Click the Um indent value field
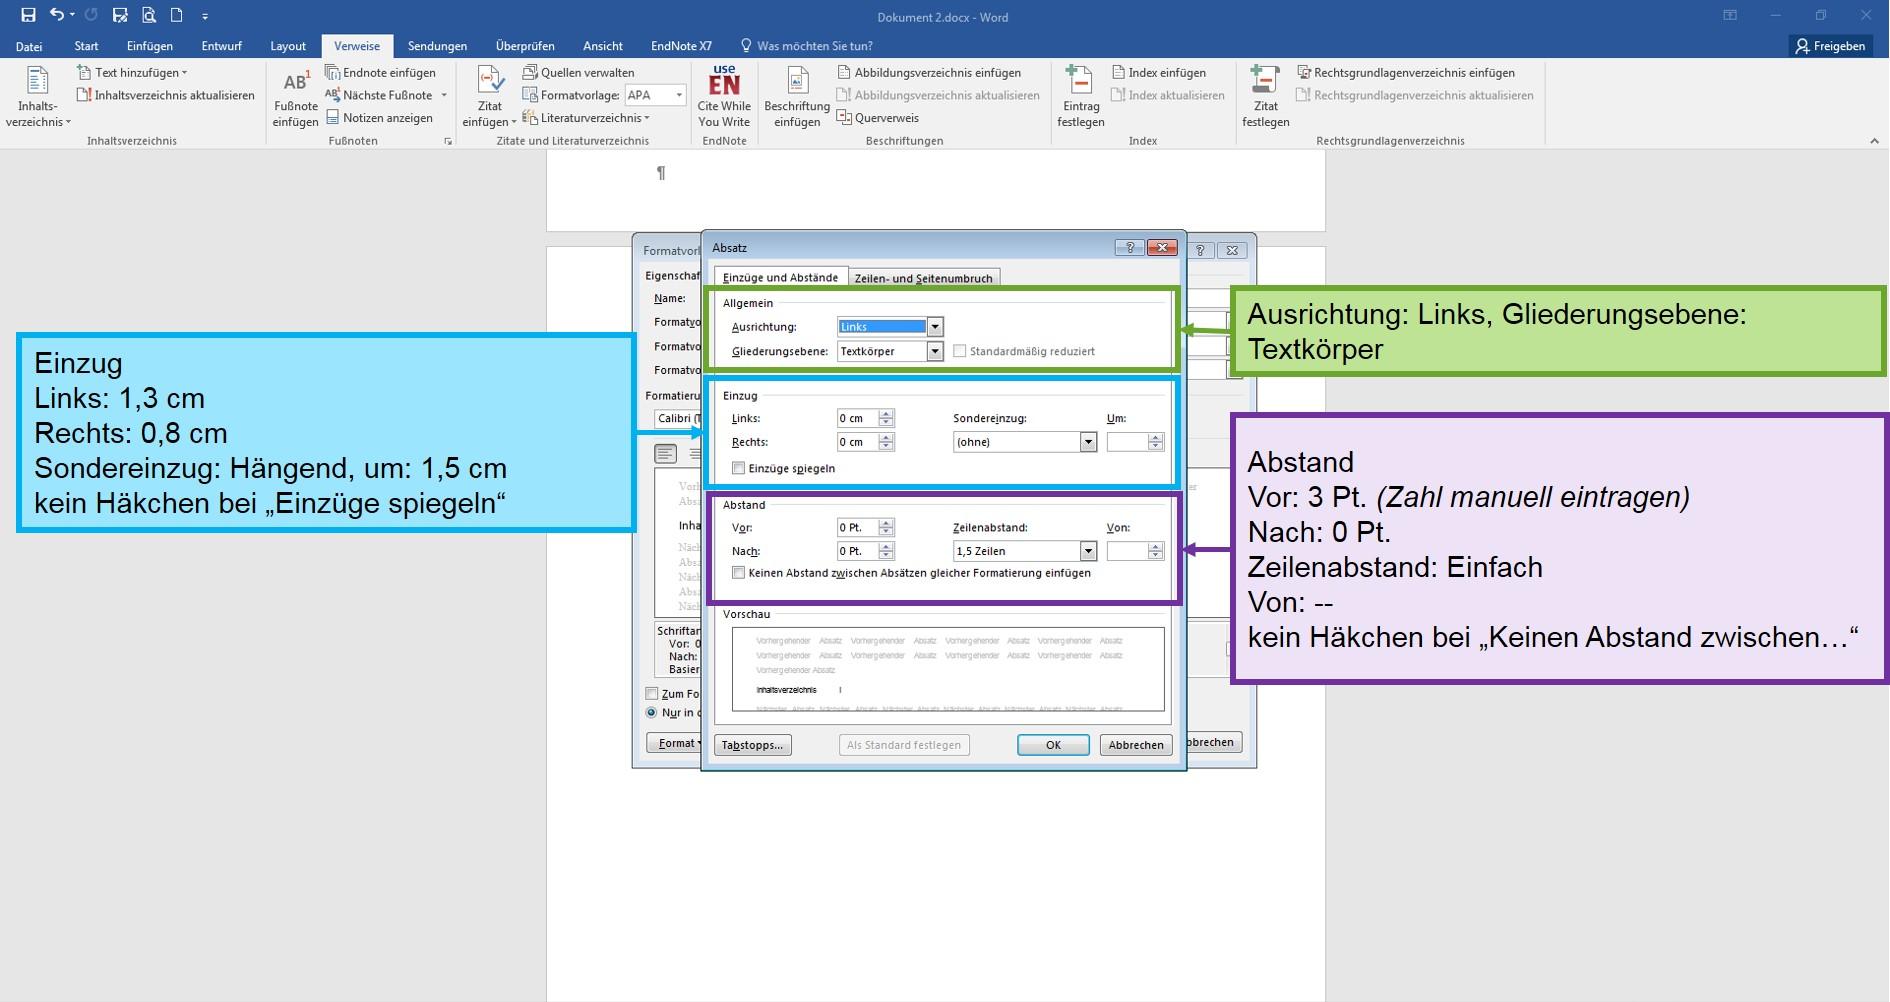 coord(1127,442)
